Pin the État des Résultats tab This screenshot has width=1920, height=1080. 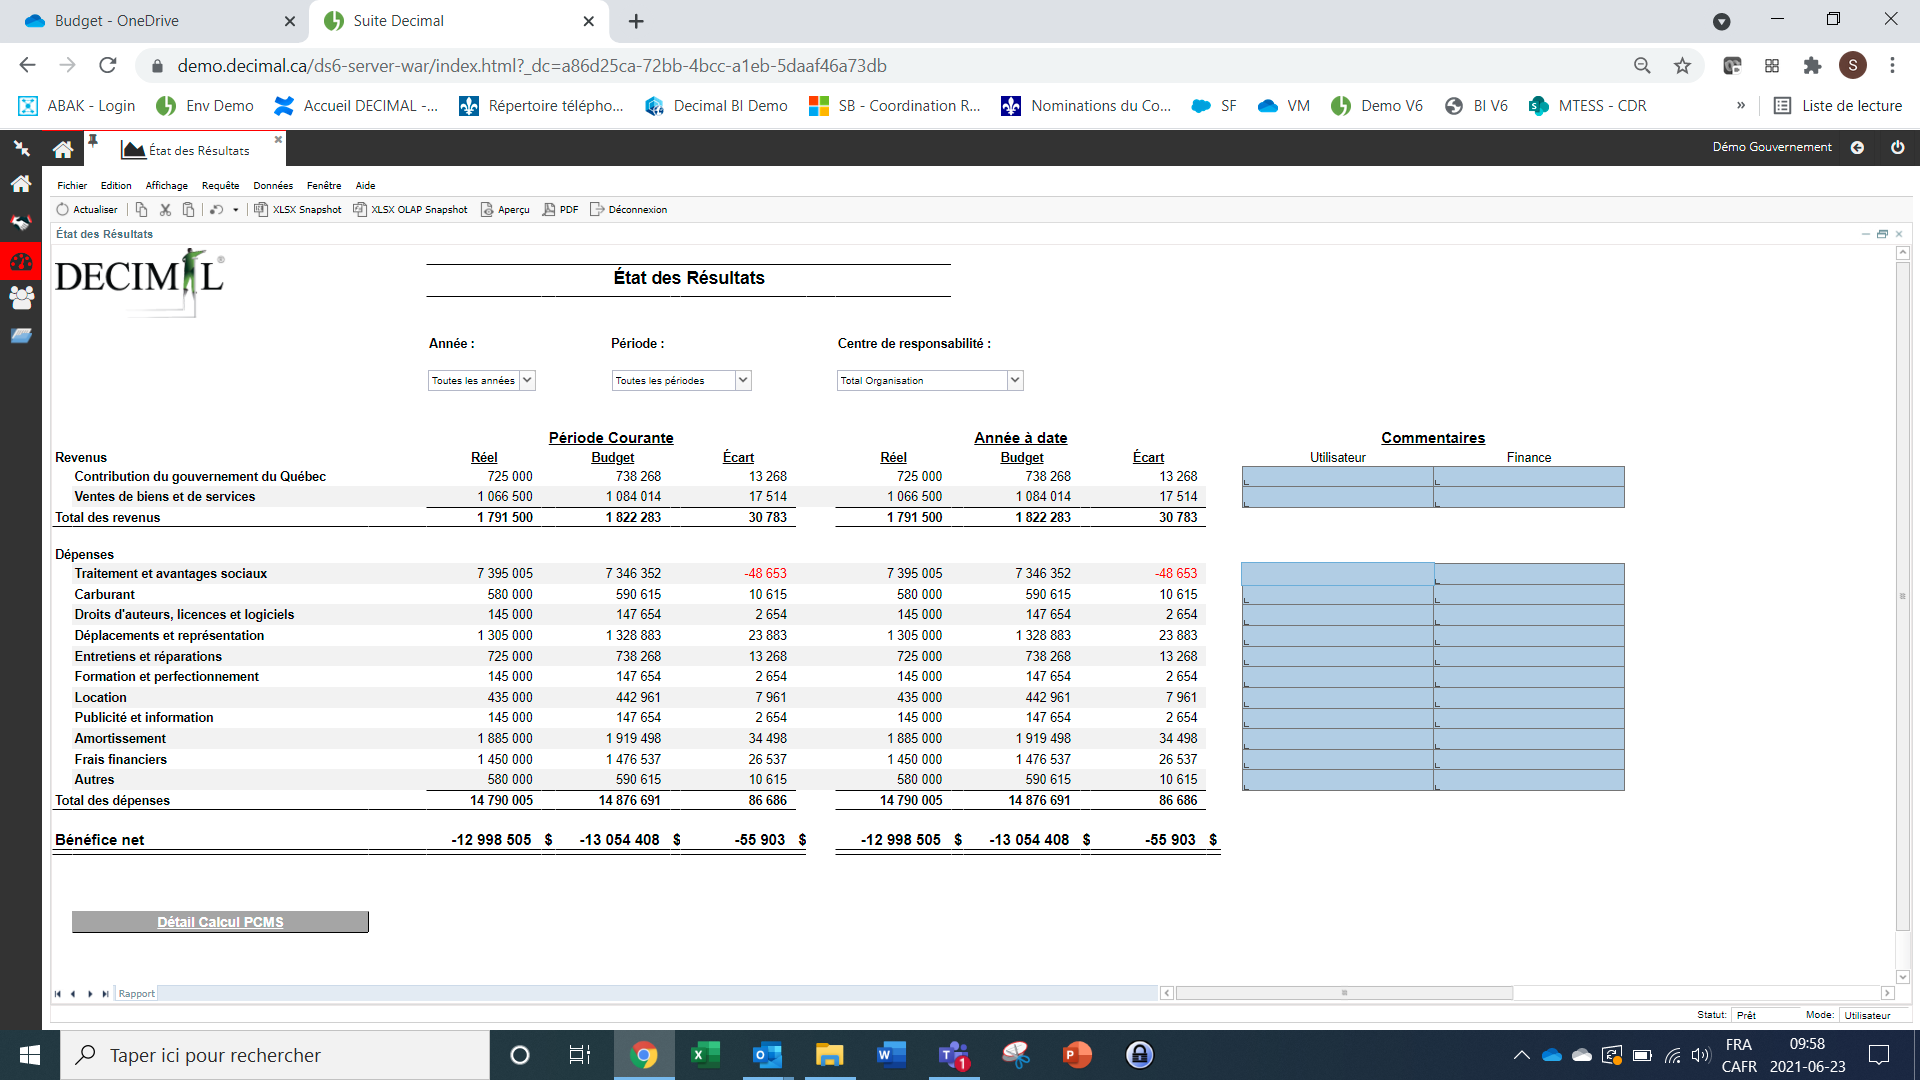[93, 140]
